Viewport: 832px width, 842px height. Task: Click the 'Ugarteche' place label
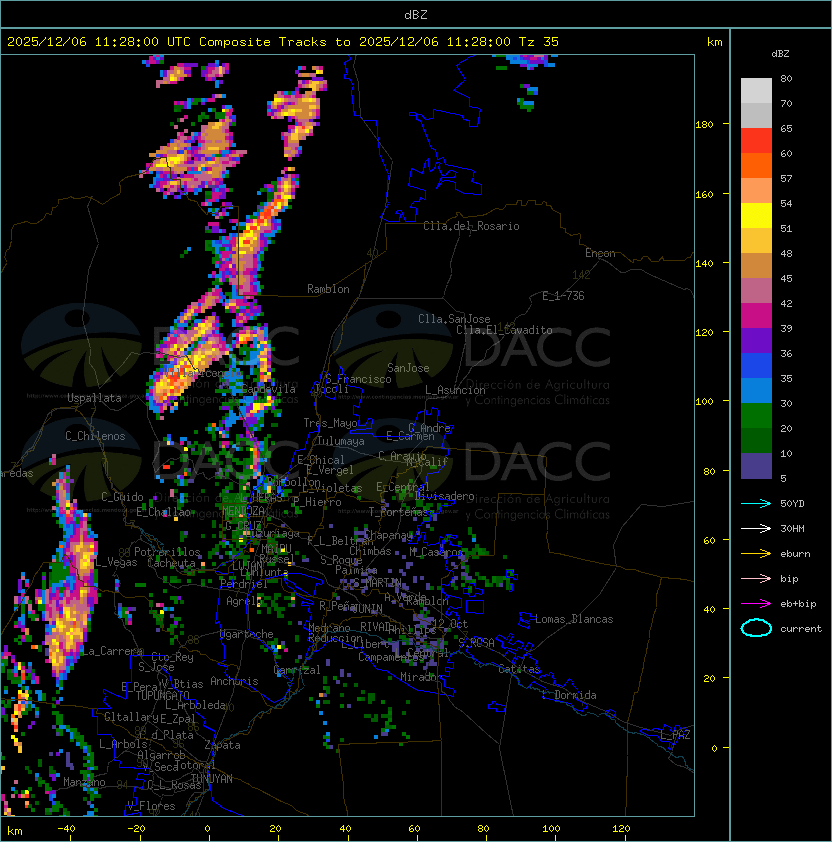coord(247,634)
